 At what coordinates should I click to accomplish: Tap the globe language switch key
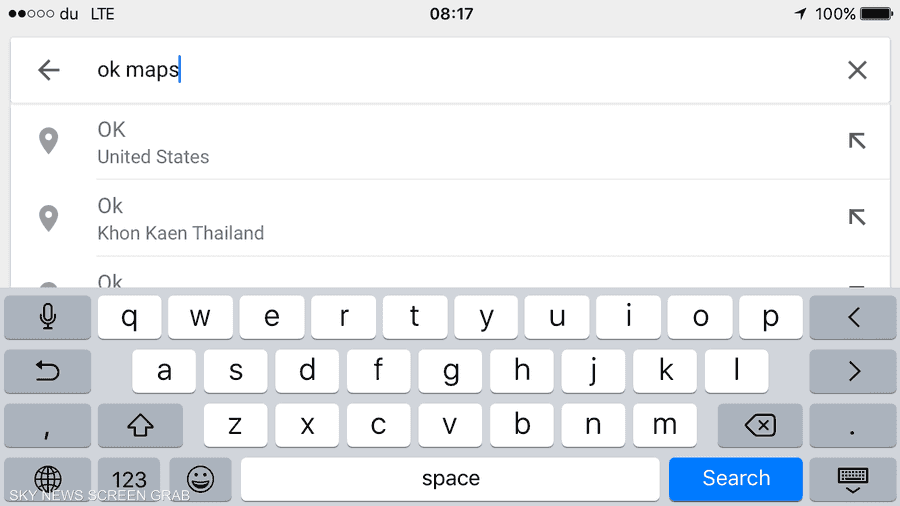(x=48, y=480)
